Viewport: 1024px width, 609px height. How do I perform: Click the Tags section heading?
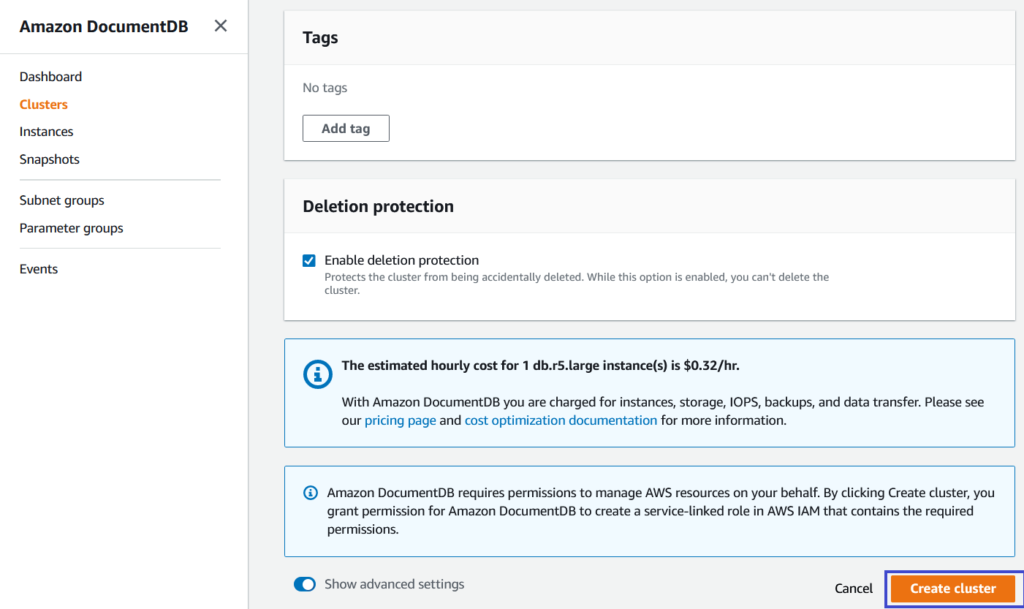(320, 38)
